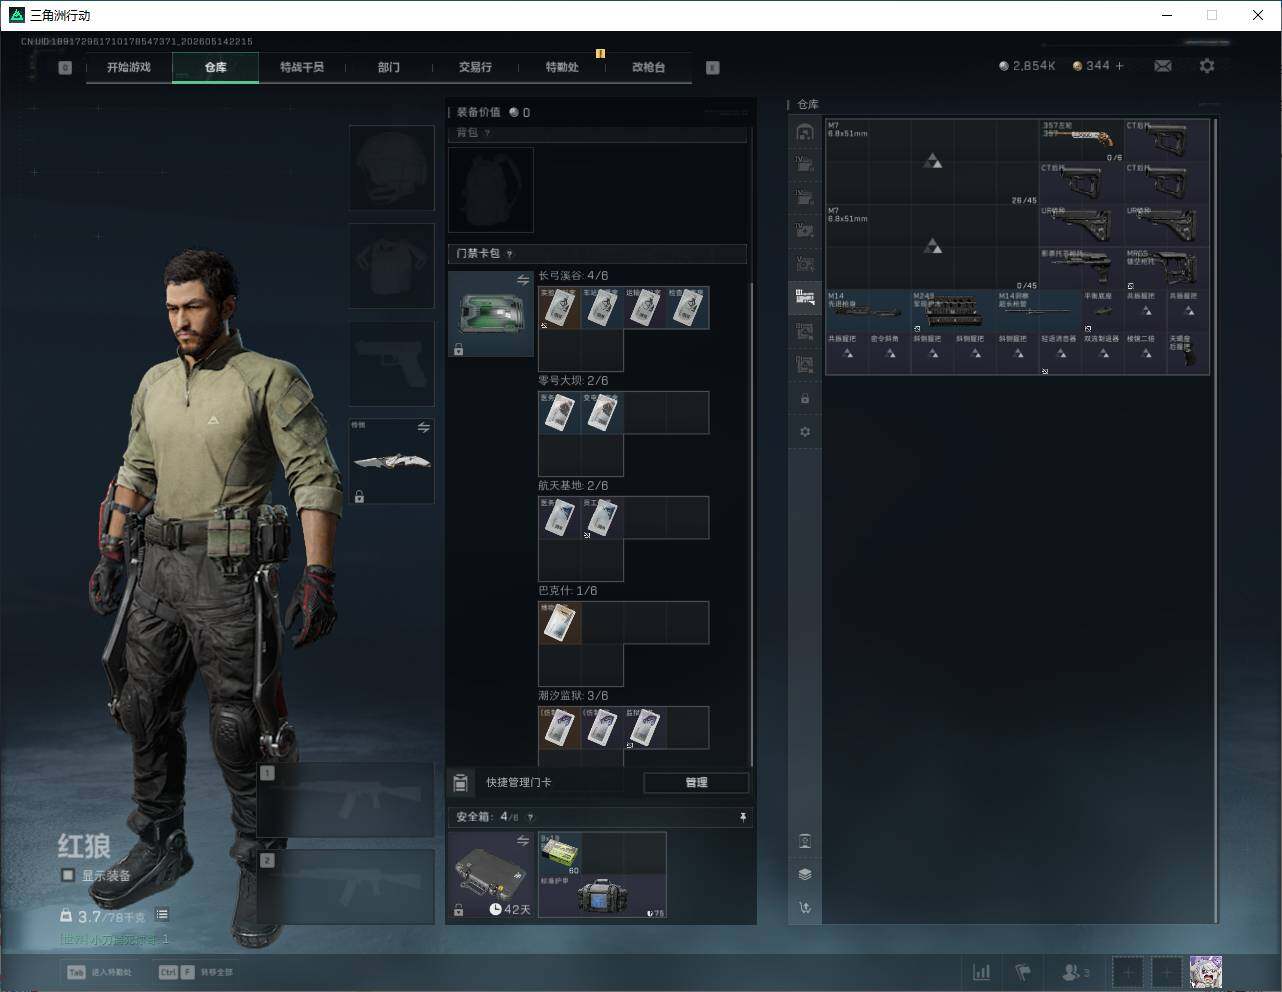The width and height of the screenshot is (1282, 992).
Task: Show help for 安全箱 section
Action: [530, 817]
